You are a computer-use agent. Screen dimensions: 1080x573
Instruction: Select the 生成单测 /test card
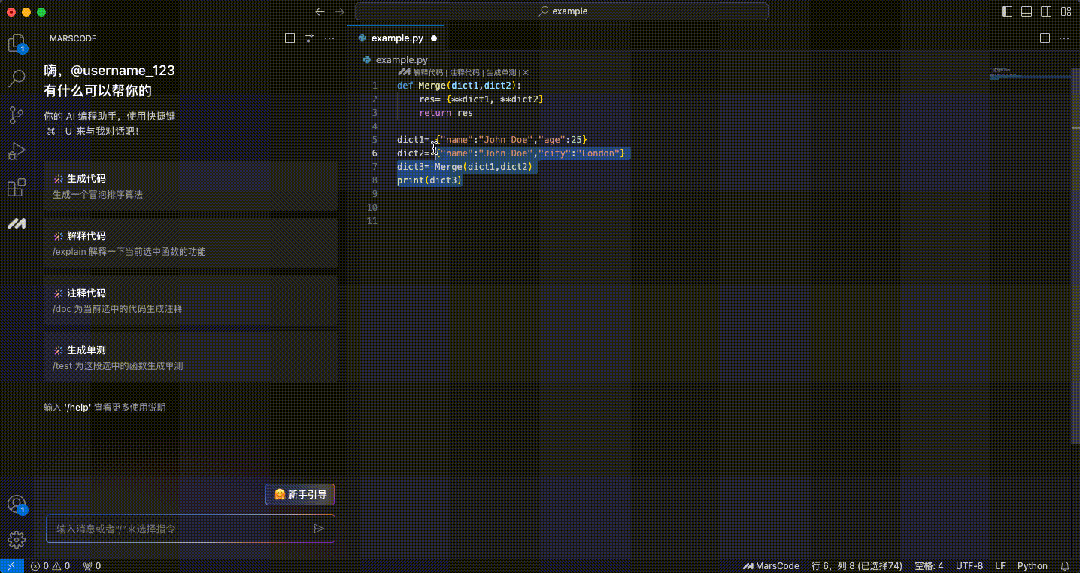tap(191, 357)
